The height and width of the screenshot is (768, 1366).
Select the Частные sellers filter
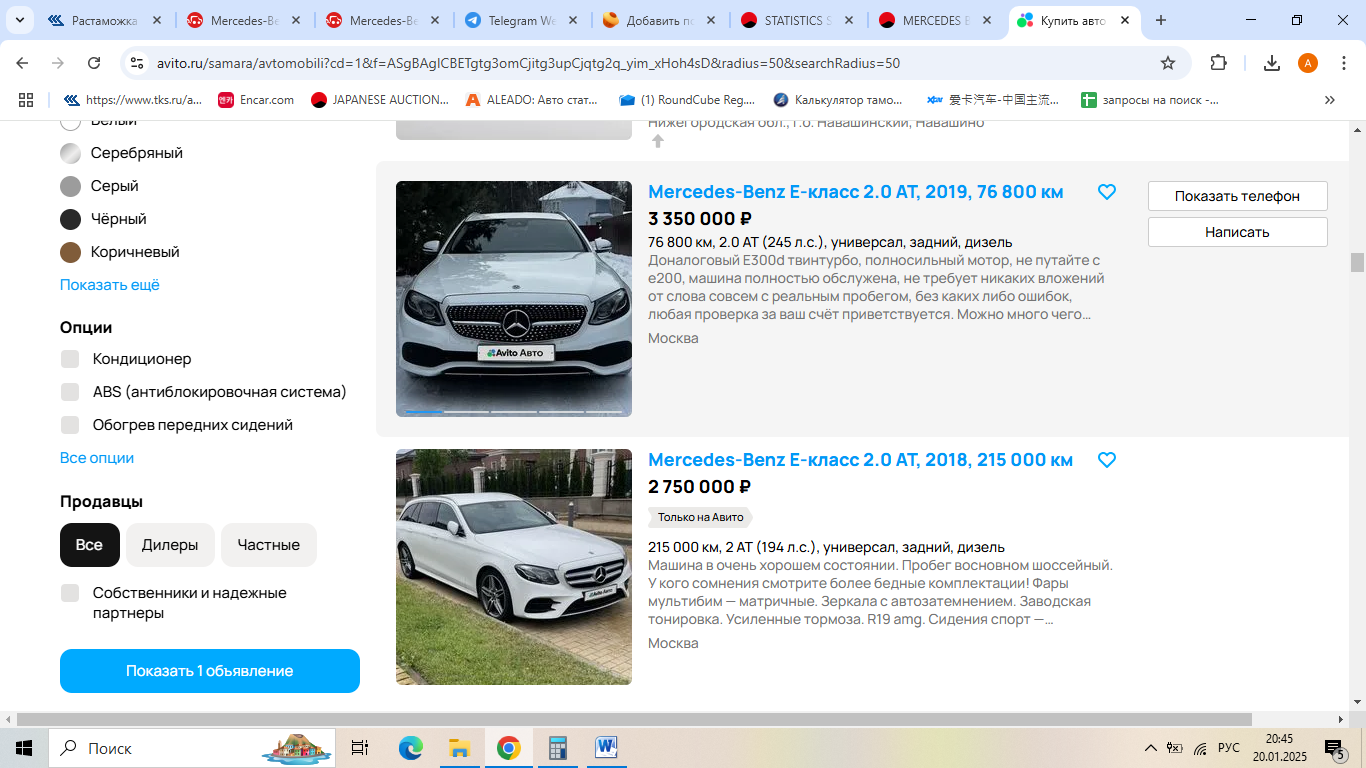[269, 545]
